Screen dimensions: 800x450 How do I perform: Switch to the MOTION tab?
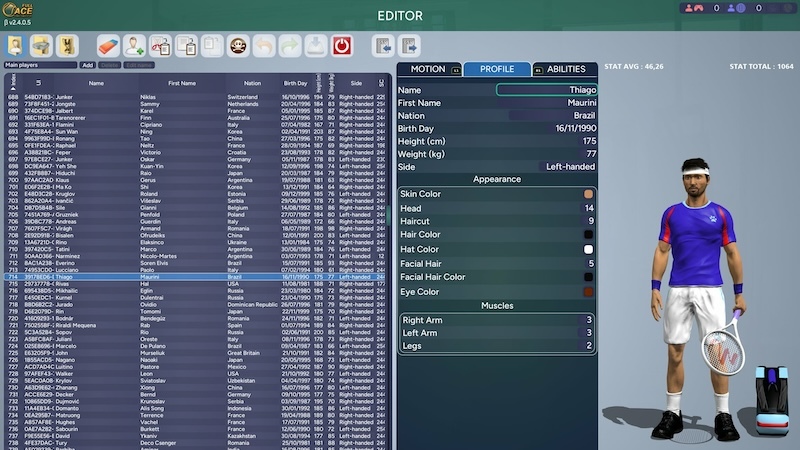coord(428,69)
